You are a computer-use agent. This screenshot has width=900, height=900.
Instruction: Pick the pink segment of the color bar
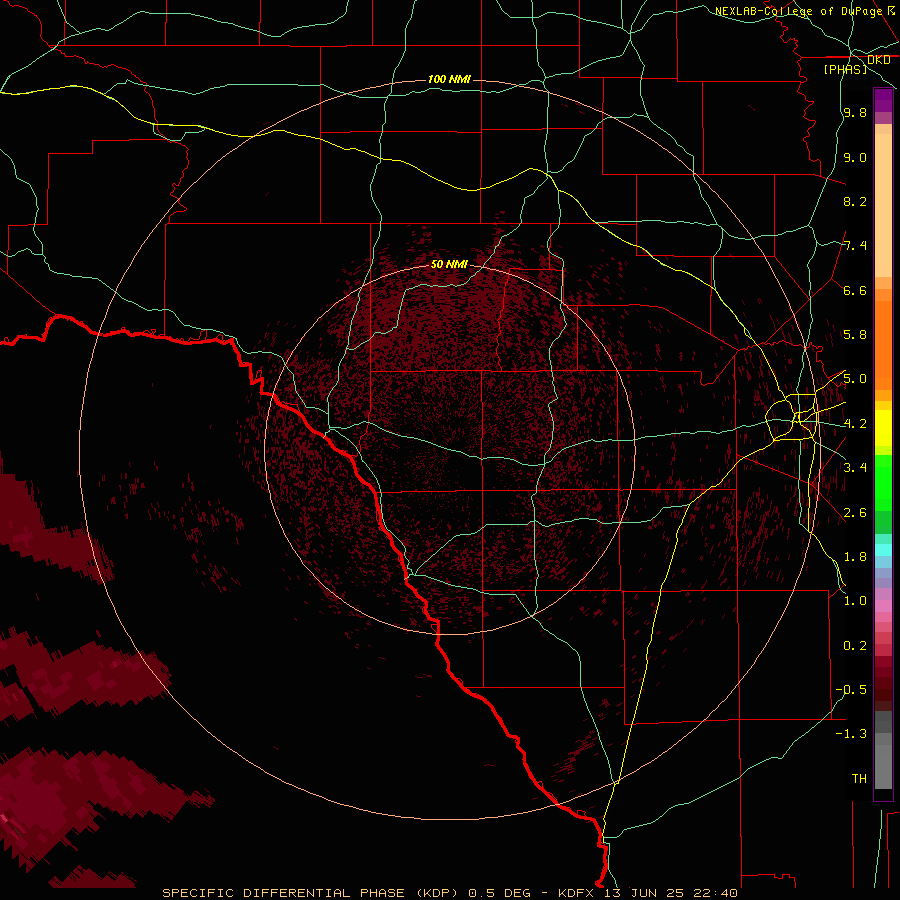pos(883,606)
